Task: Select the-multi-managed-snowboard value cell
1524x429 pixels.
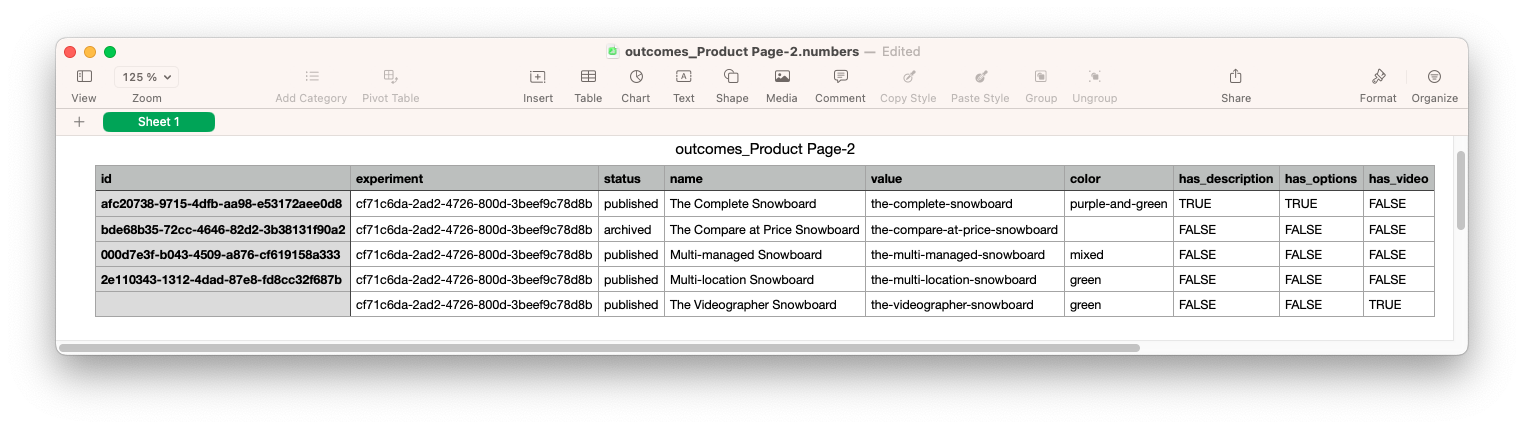Action: click(965, 254)
